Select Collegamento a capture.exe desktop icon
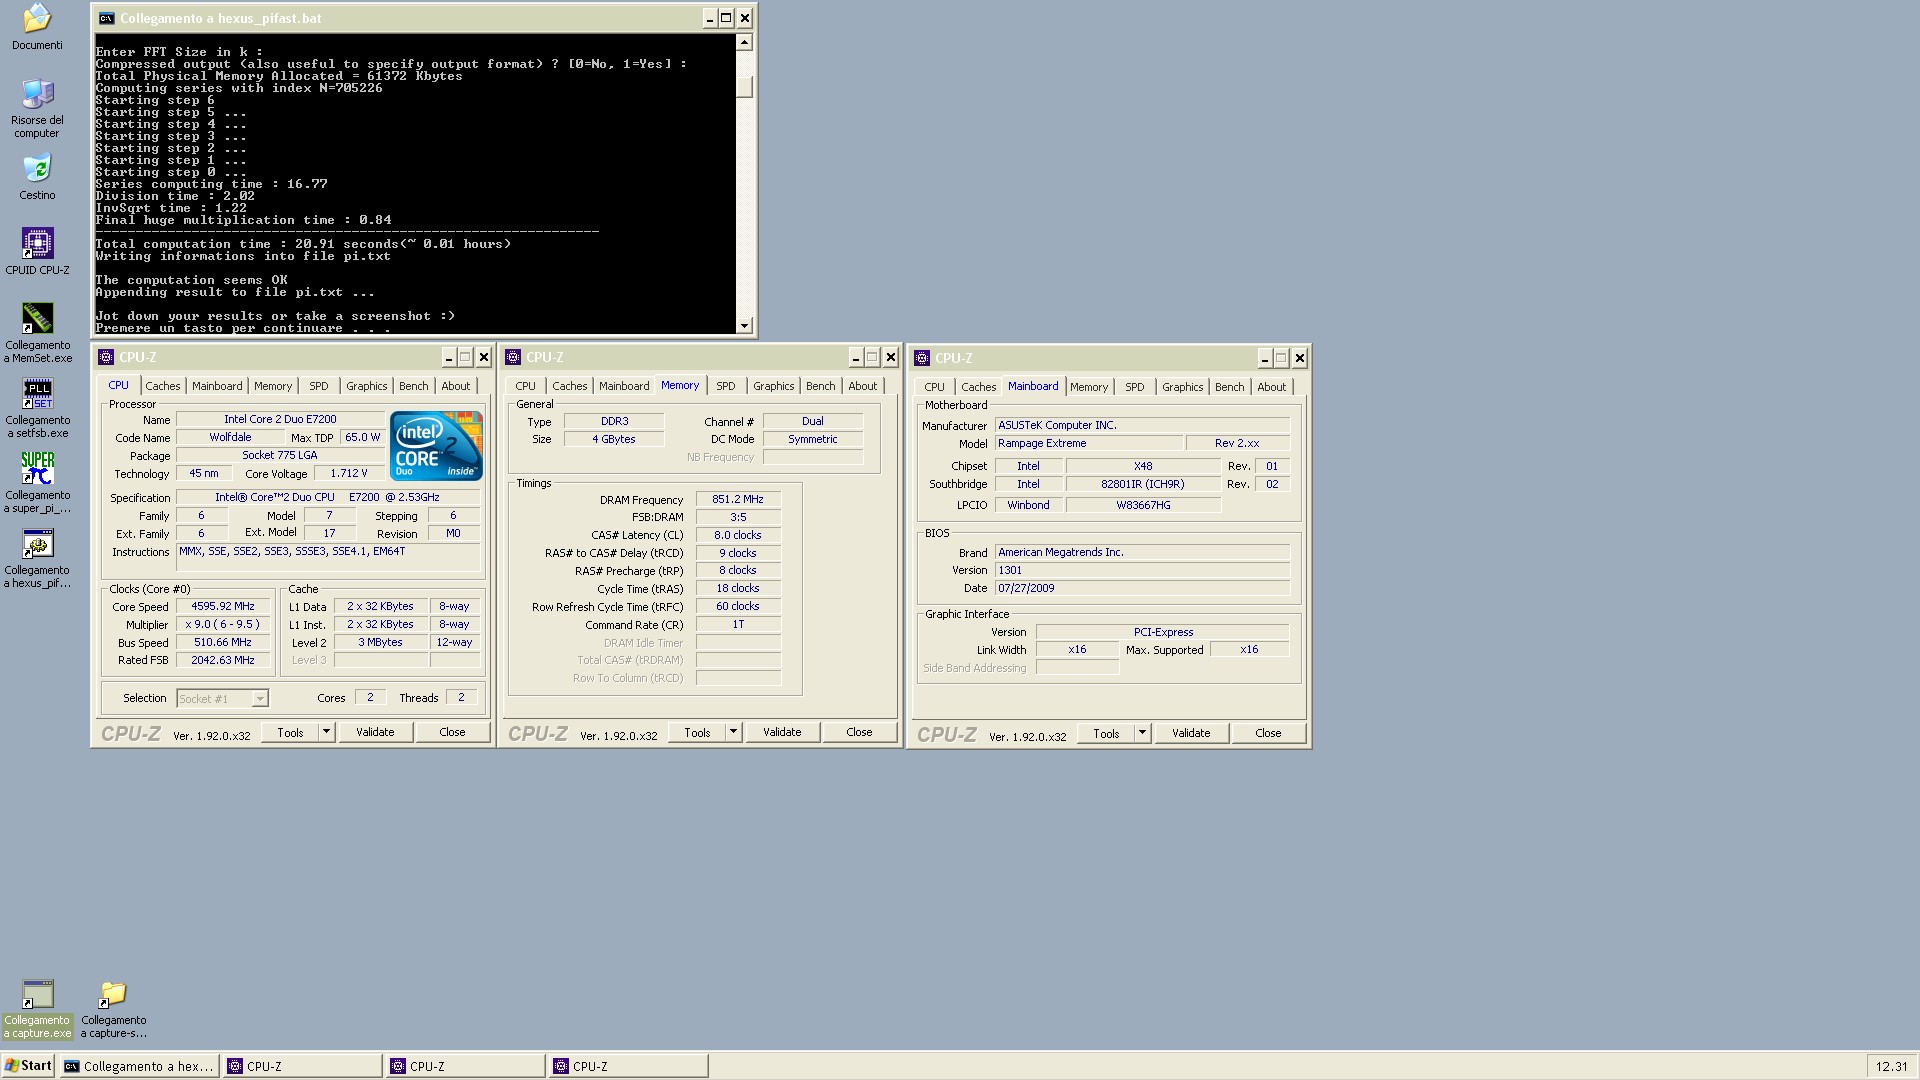1920x1080 pixels. click(37, 994)
